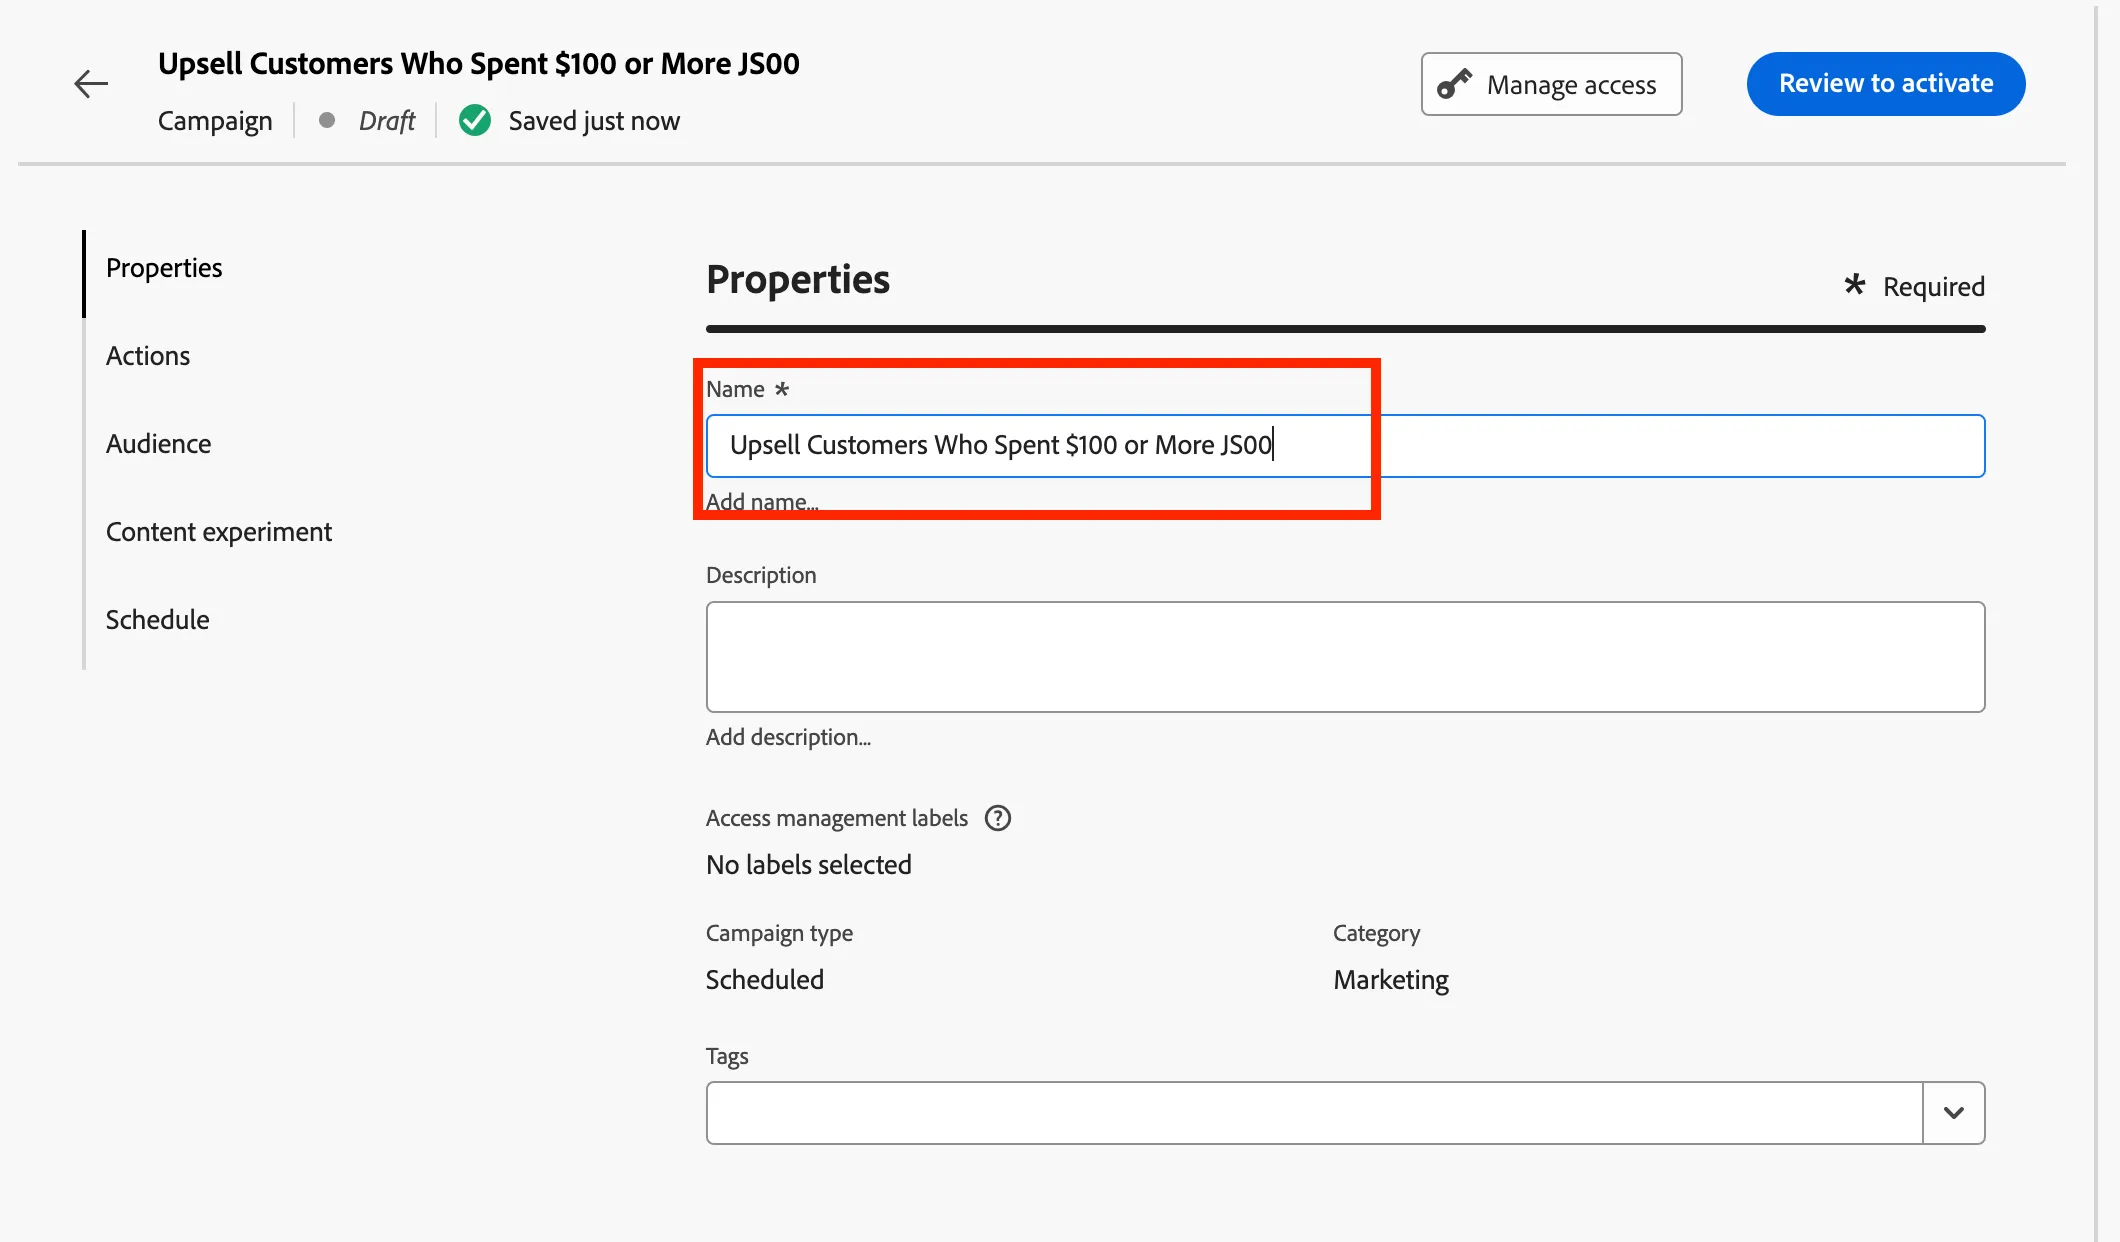
Task: Click the Access management labels help icon
Action: tap(997, 818)
